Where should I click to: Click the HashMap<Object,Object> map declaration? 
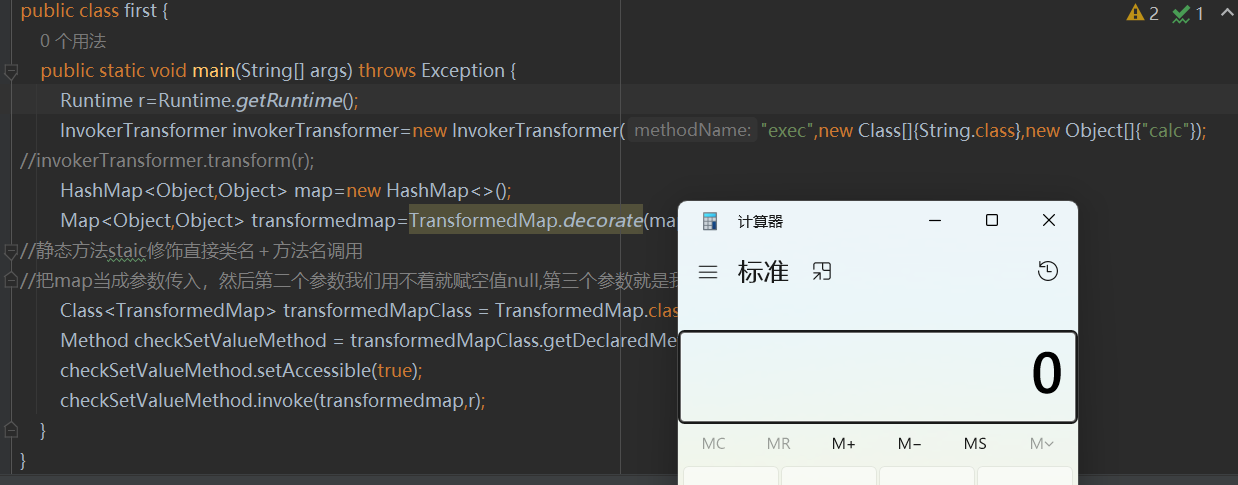[x=285, y=191]
